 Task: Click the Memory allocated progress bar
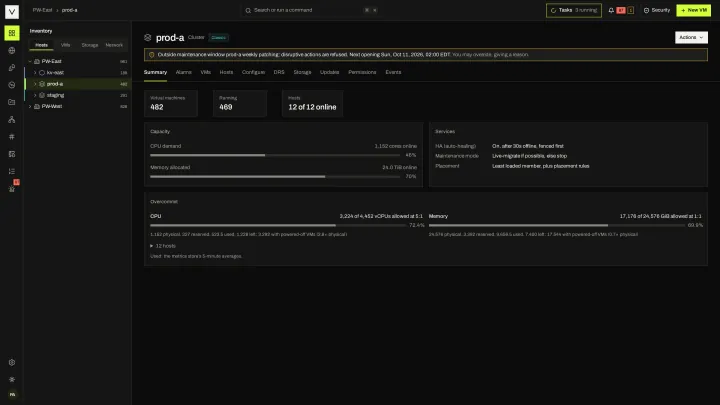[x=275, y=176]
